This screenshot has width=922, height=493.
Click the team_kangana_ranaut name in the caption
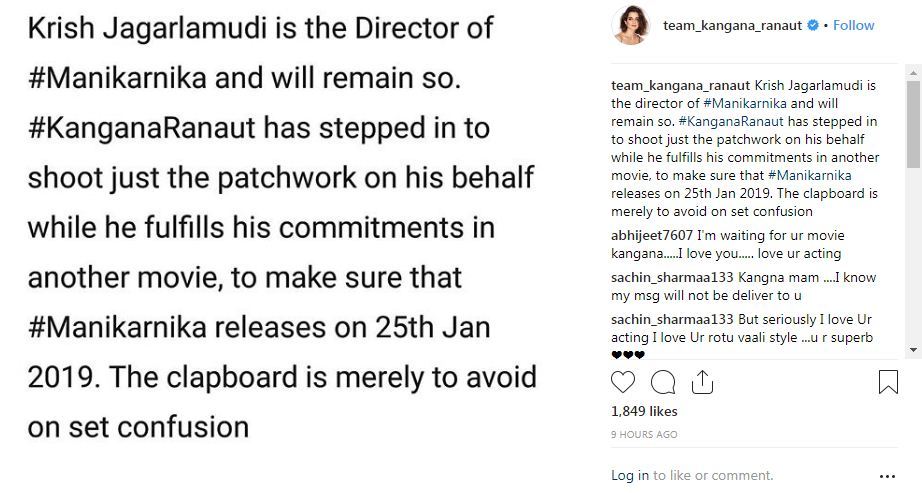[681, 86]
